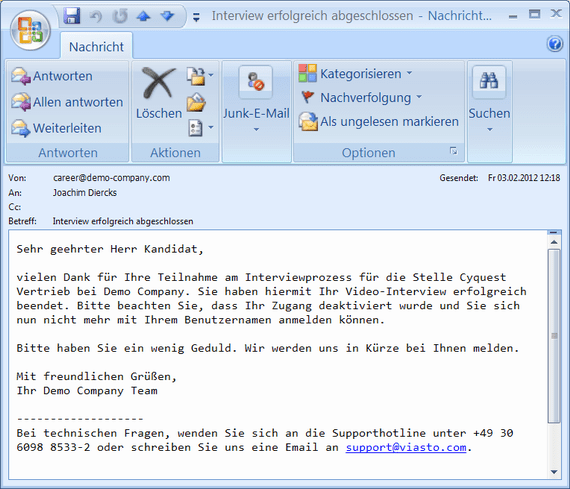Click the Suchen binoculars icon
Screen dimensions: 570x489
(x=489, y=82)
